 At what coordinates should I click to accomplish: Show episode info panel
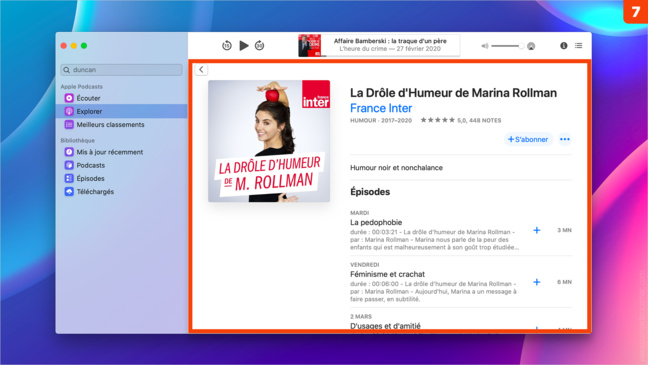tap(564, 45)
